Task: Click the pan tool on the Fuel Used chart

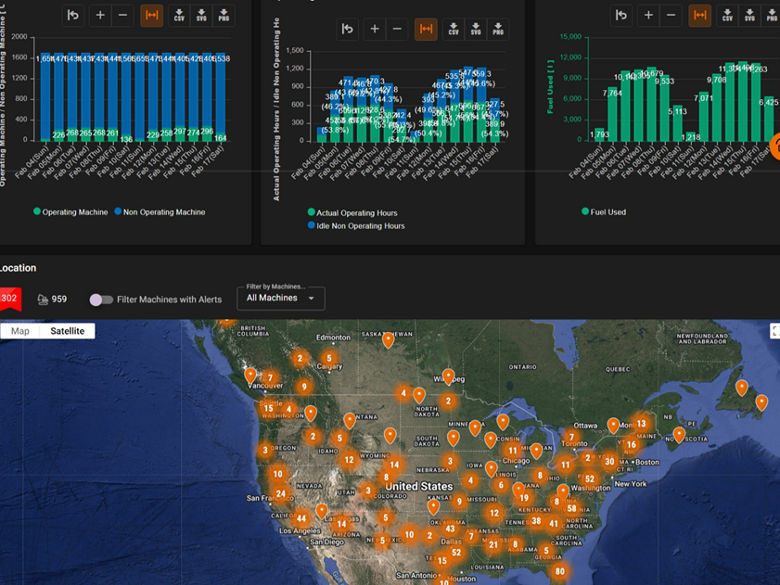Action: point(699,16)
